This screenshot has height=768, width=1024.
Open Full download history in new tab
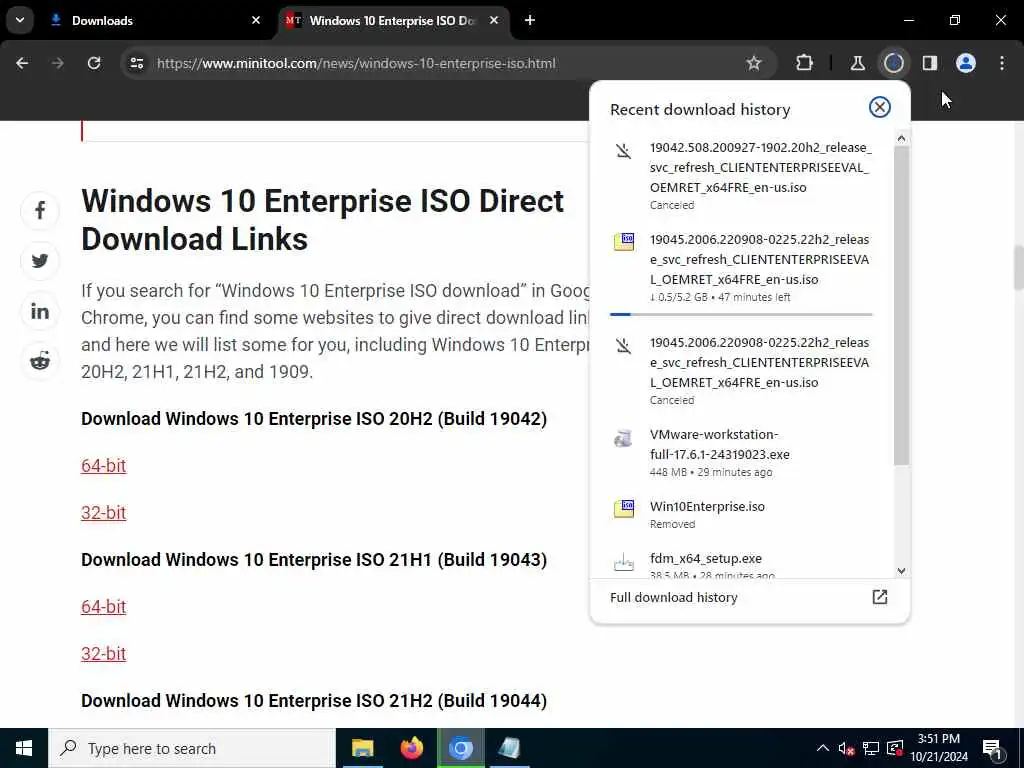(880, 597)
